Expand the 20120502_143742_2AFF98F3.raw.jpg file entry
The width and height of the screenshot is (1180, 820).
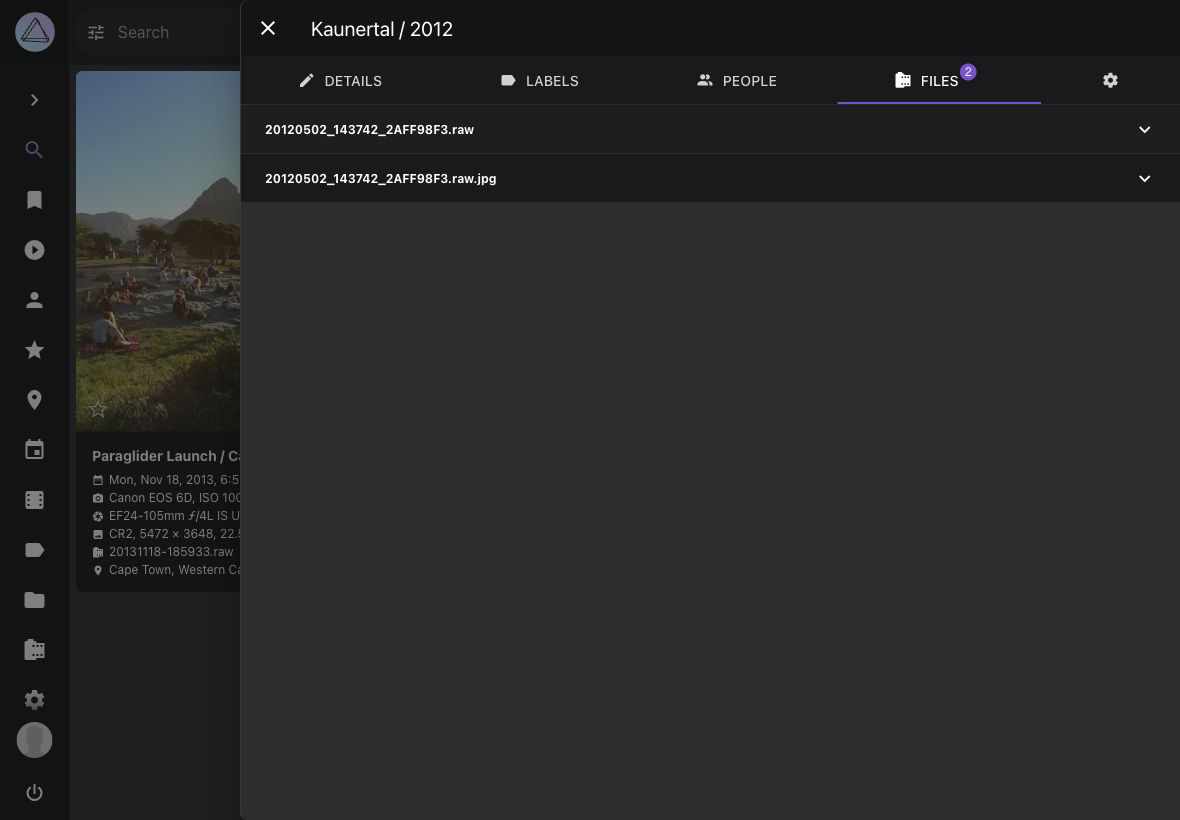pos(1144,178)
